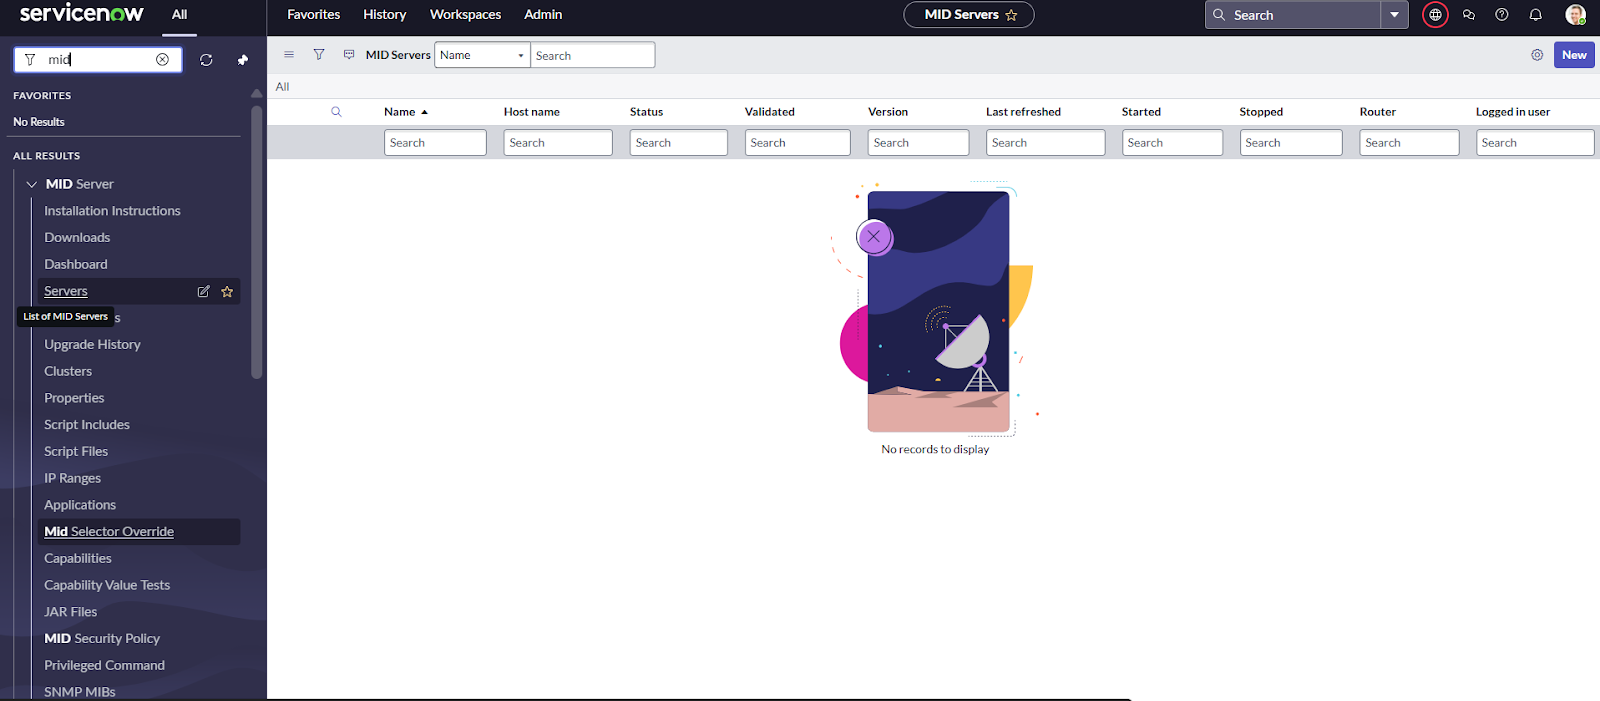Open the IP Ranges module
The height and width of the screenshot is (701, 1600).
click(72, 479)
